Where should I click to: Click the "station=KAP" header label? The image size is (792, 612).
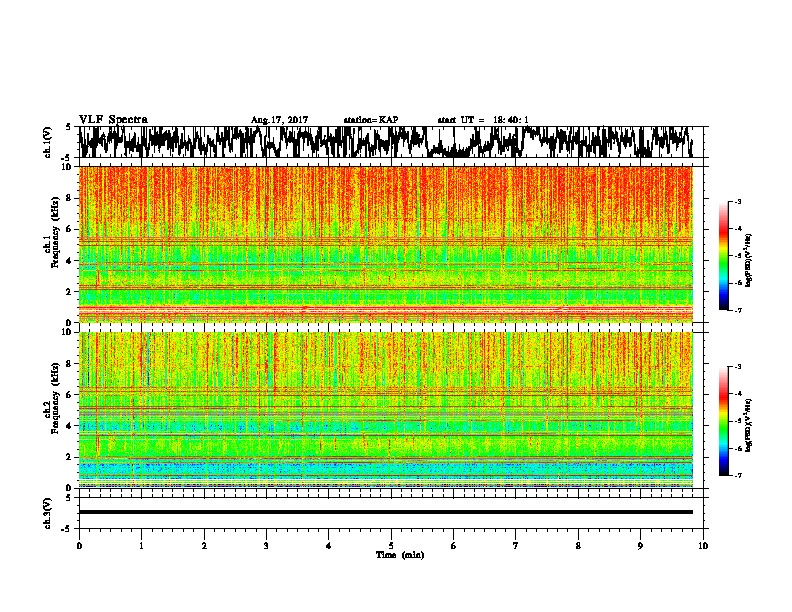(x=370, y=120)
